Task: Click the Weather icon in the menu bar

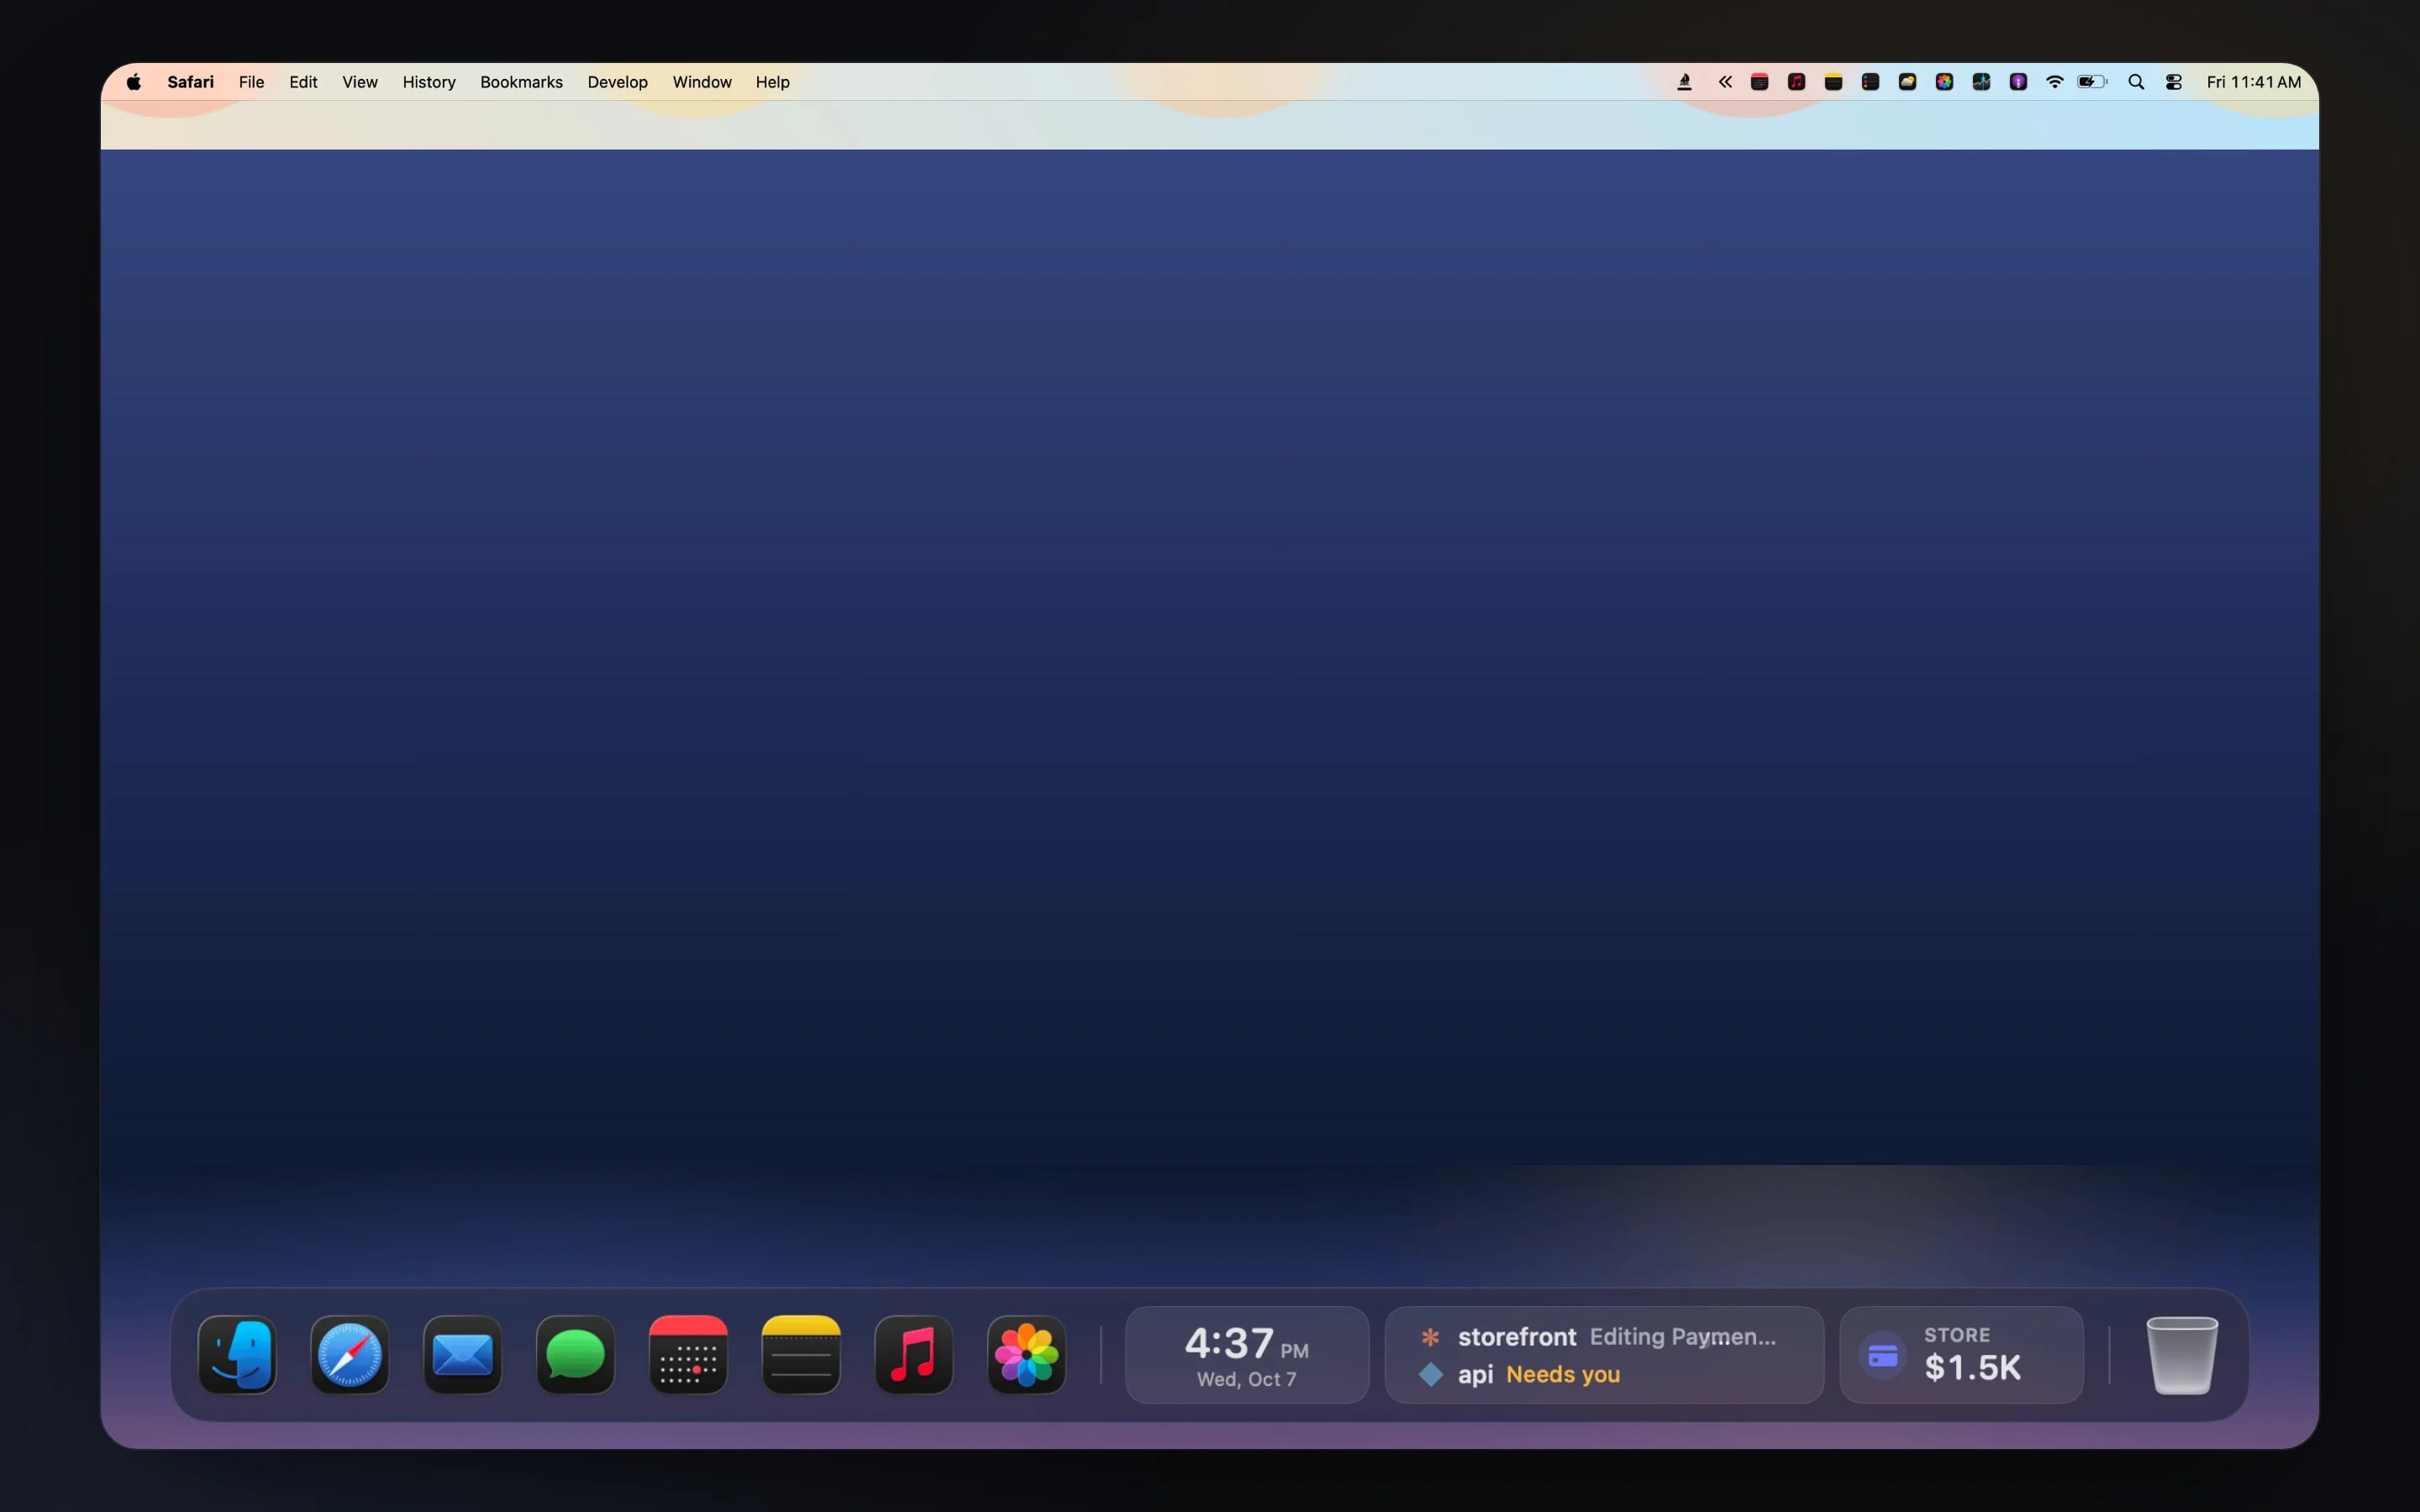Action: (1908, 82)
